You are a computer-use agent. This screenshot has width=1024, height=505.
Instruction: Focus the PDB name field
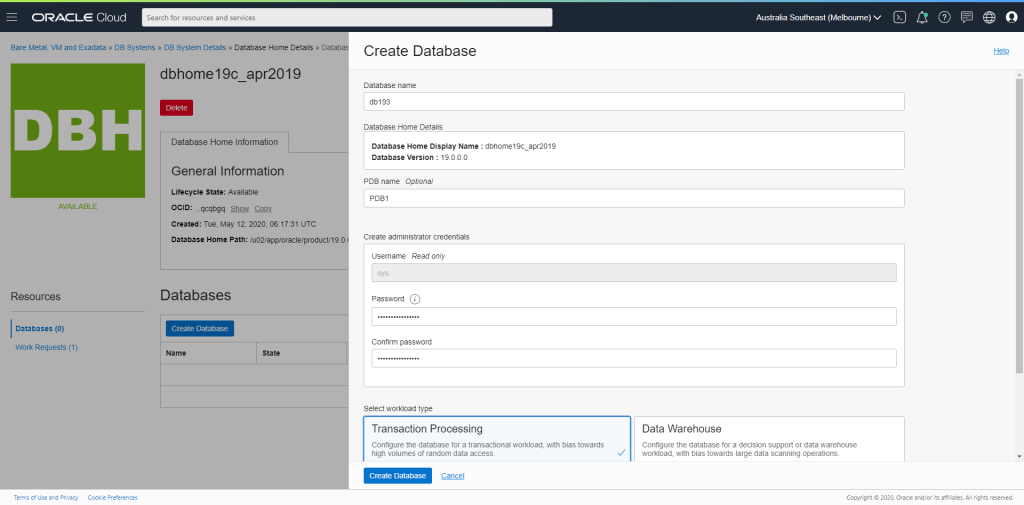(634, 198)
